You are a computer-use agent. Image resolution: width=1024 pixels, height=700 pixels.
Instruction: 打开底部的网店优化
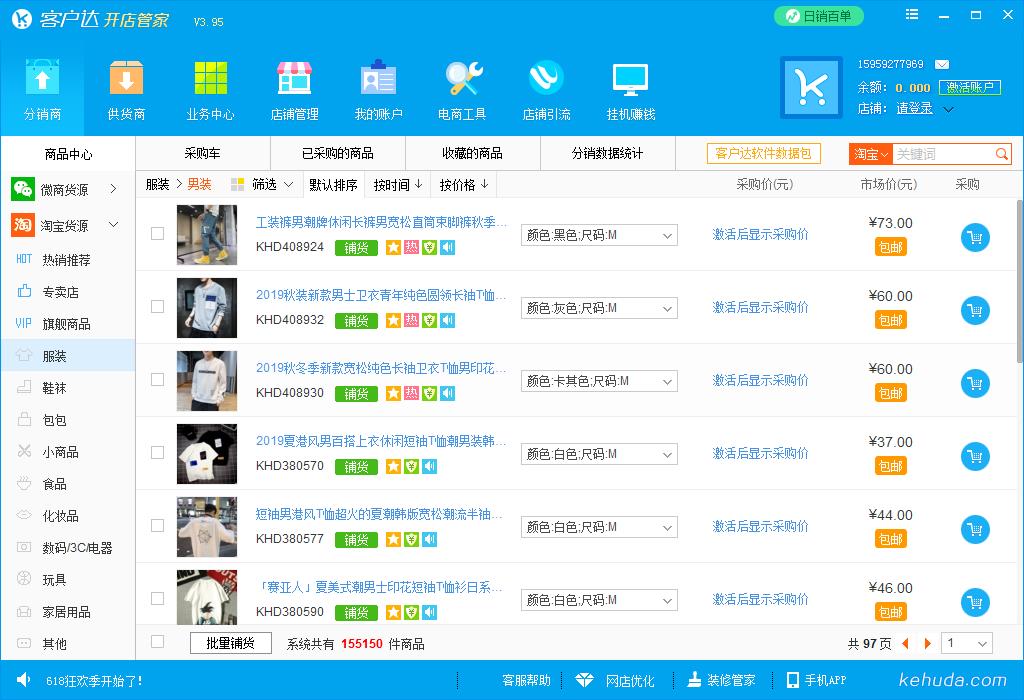pyautogui.click(x=630, y=679)
